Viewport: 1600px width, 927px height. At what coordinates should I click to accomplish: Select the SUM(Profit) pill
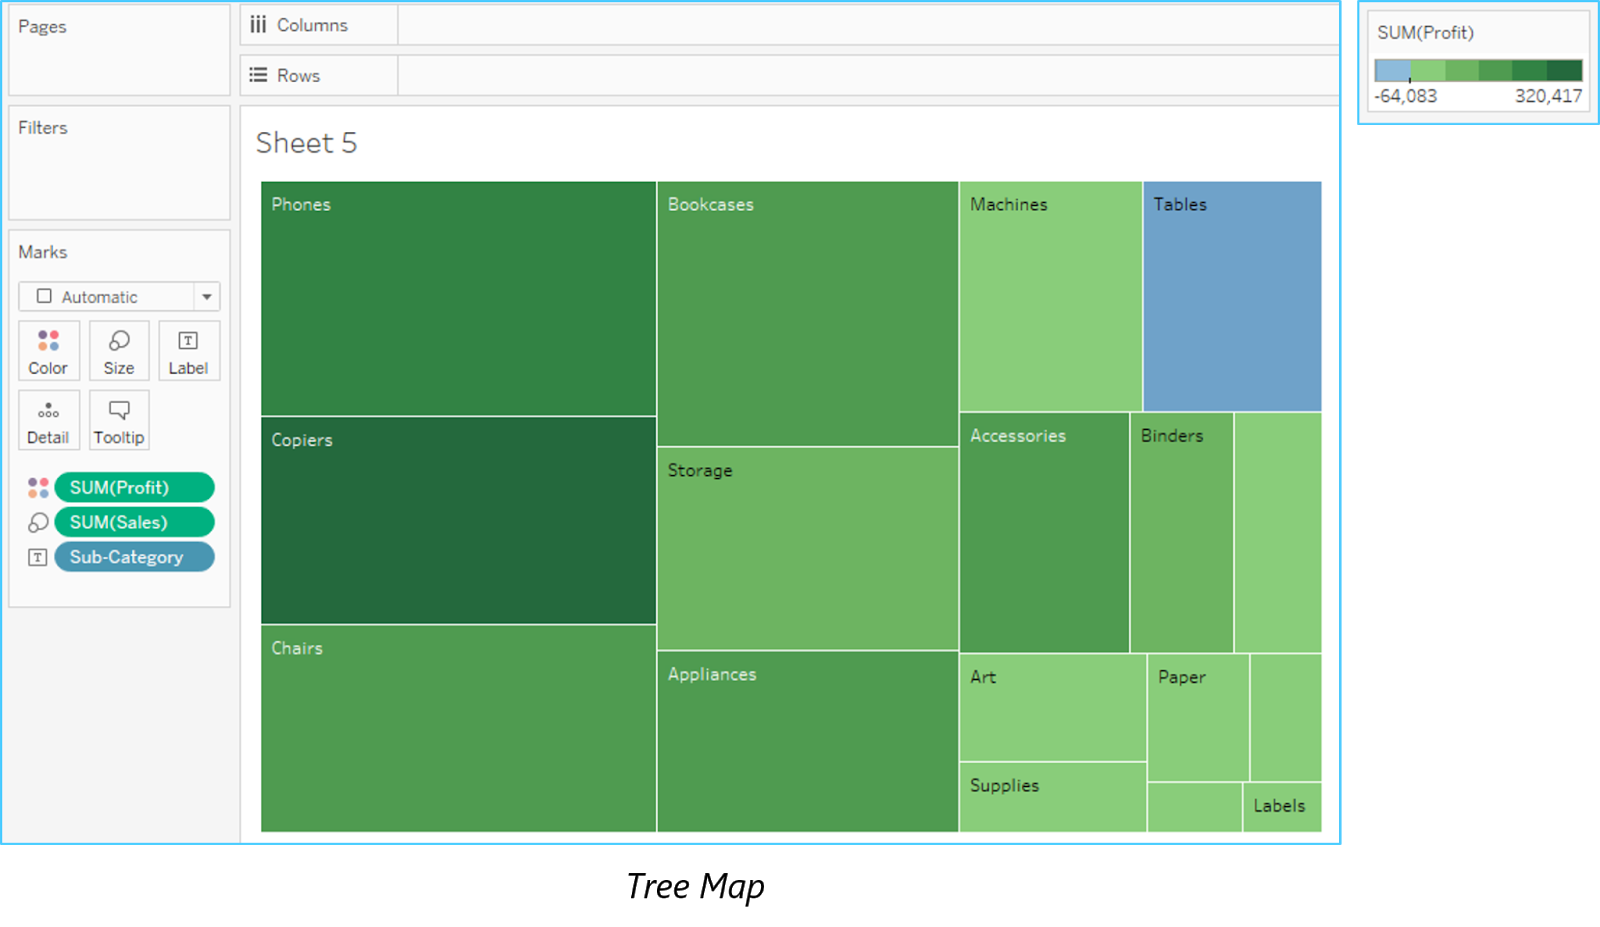[x=134, y=488]
